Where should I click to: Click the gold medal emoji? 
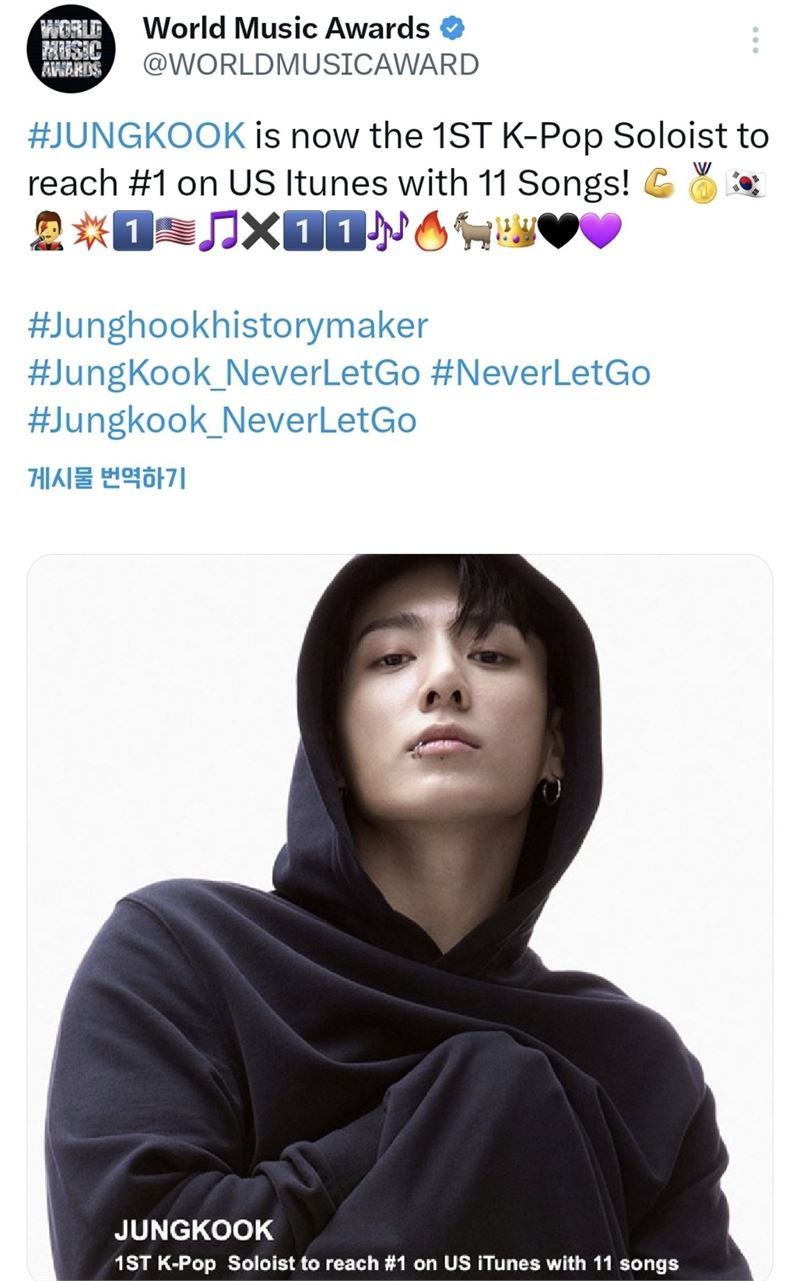(x=701, y=183)
